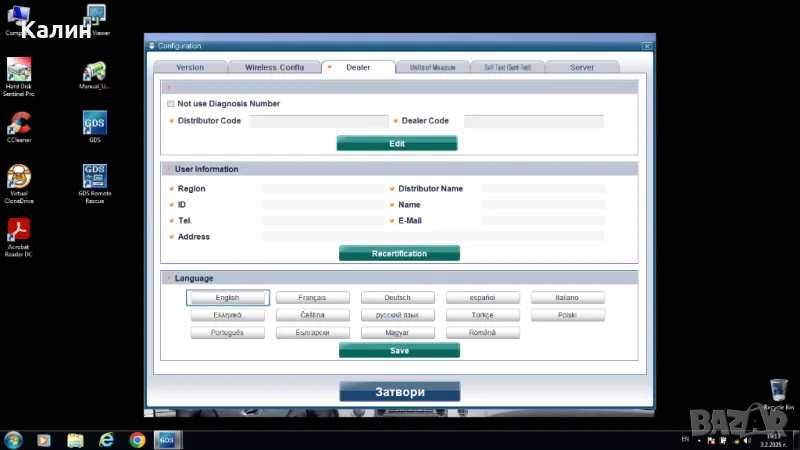Enable Not use Diagnosis Number checkbox
The image size is (800, 450).
(171, 104)
